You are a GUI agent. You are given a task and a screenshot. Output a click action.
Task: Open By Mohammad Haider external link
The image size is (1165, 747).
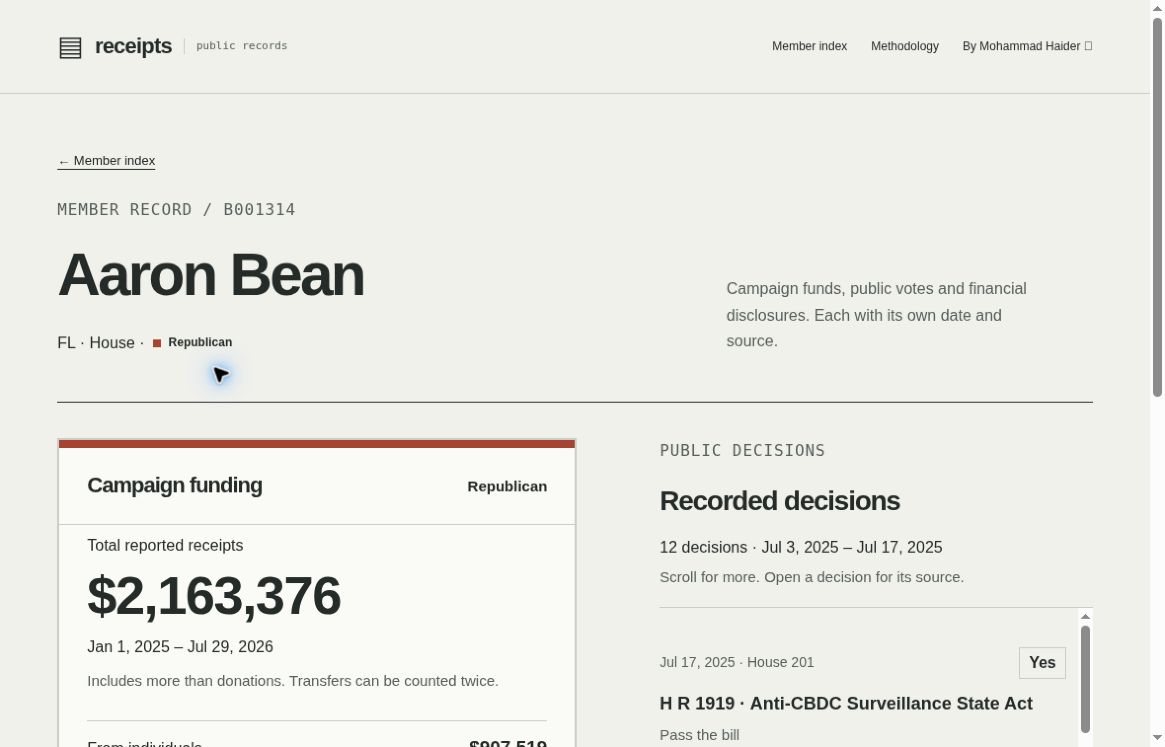pos(1027,46)
